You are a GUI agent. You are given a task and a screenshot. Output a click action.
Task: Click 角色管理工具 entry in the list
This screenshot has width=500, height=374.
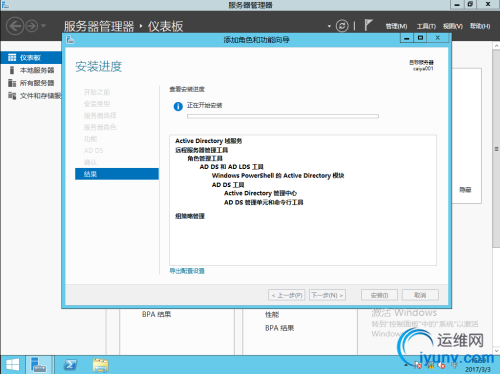(205, 158)
